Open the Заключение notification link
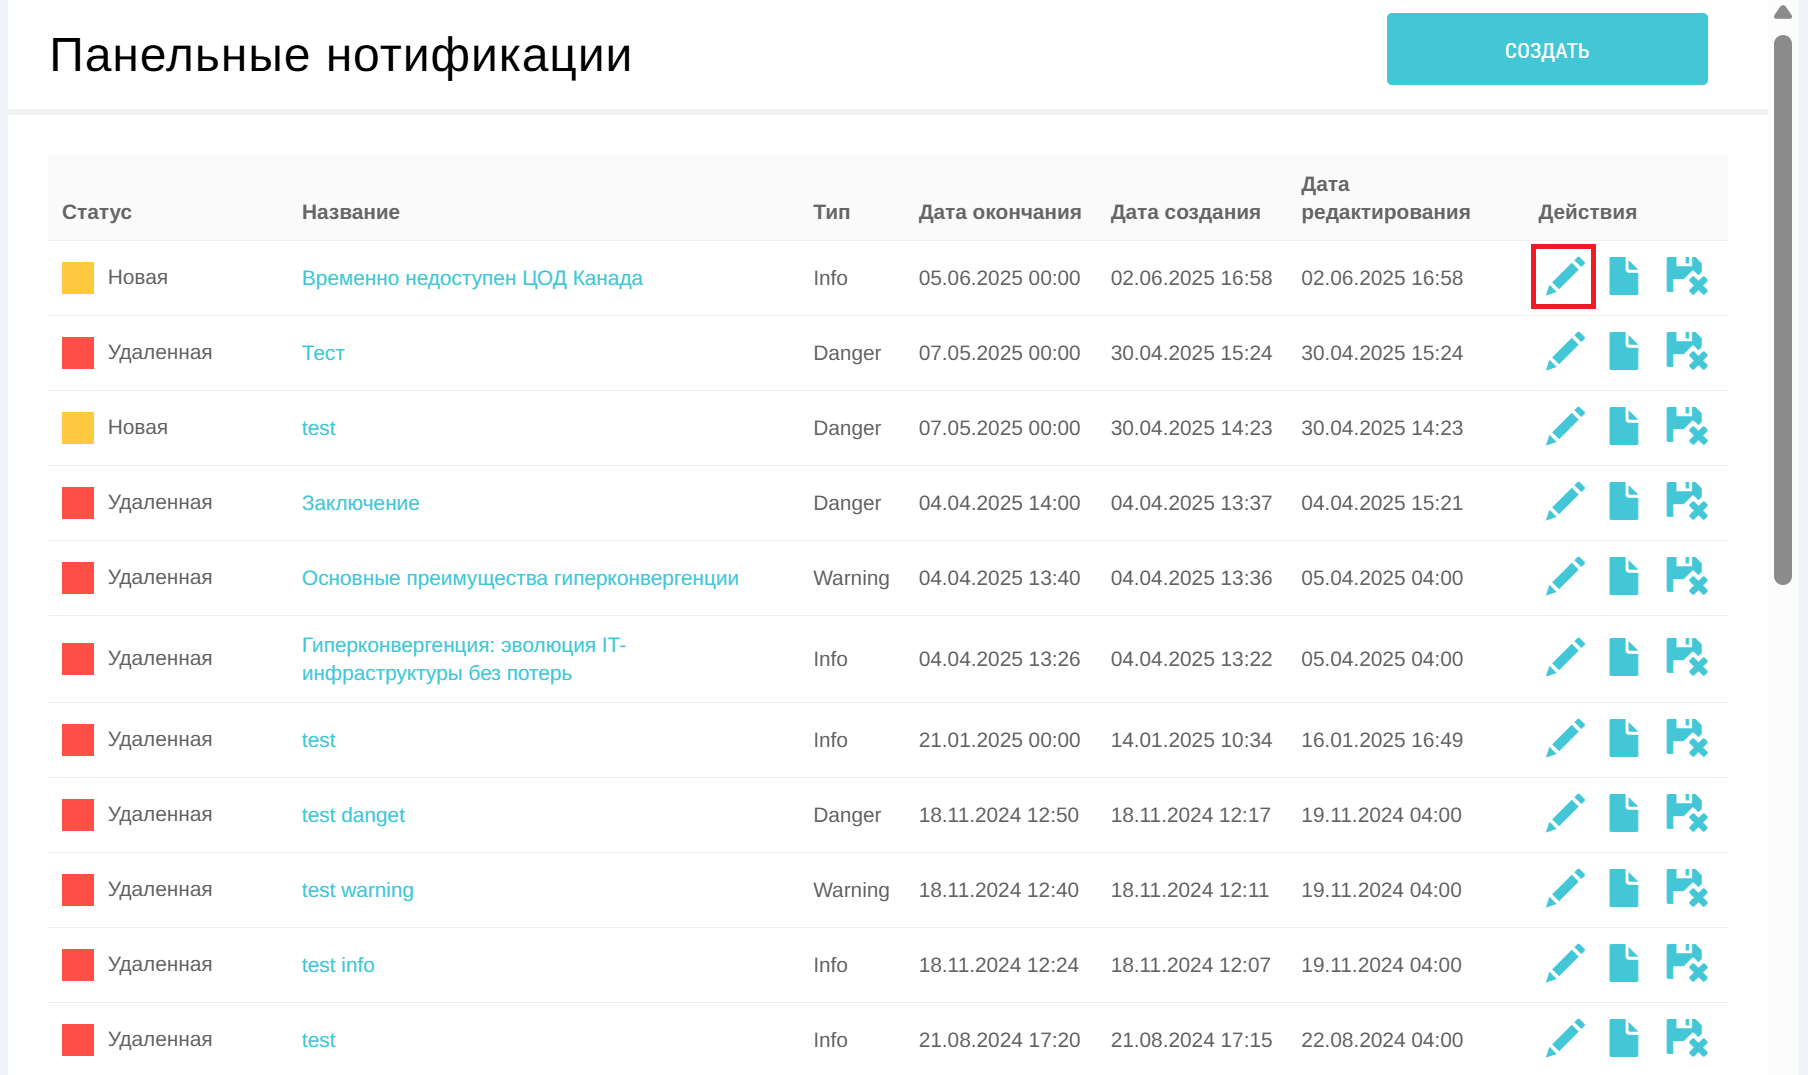This screenshot has height=1075, width=1808. (361, 503)
